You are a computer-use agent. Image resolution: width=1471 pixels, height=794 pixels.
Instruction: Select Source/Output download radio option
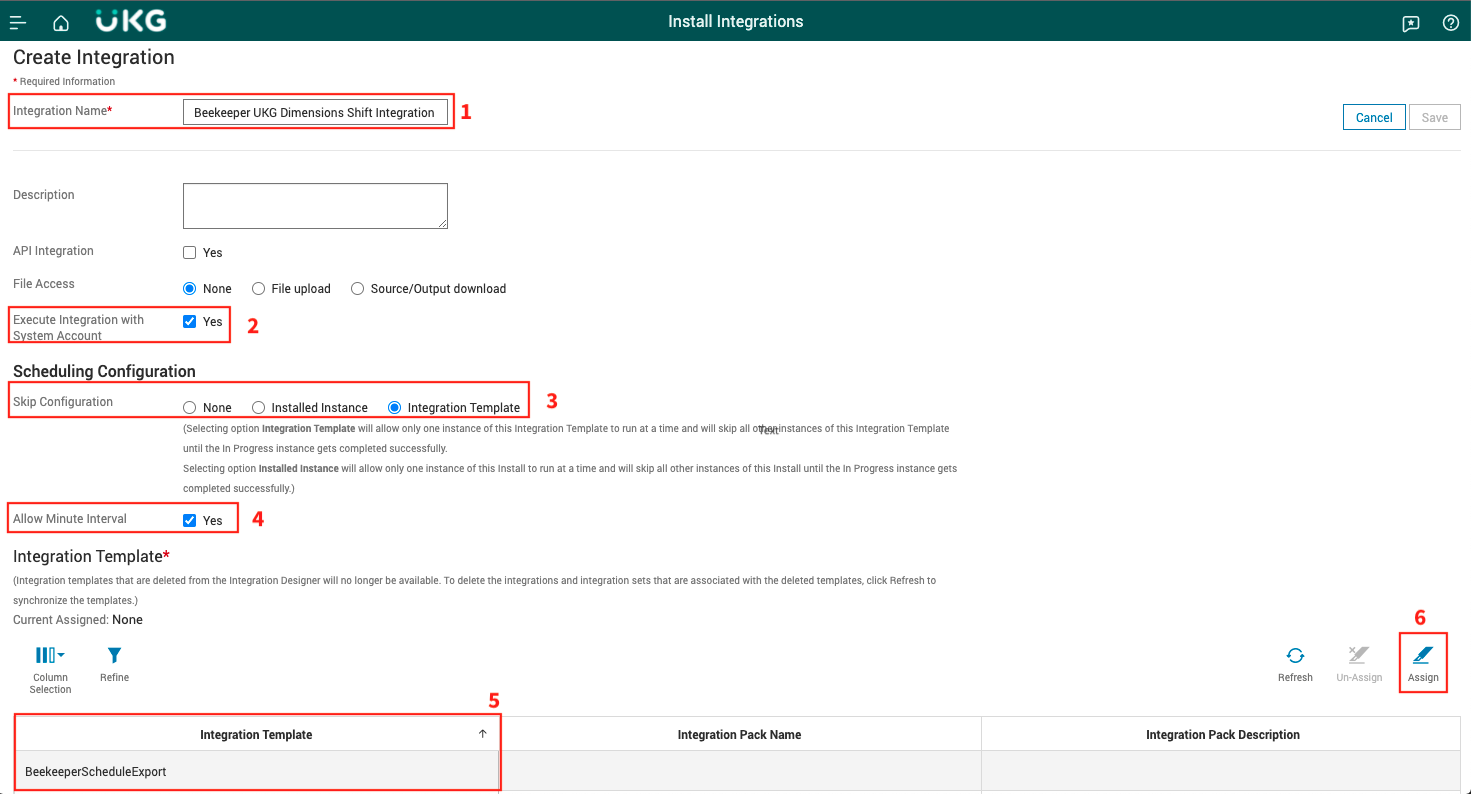coord(358,289)
